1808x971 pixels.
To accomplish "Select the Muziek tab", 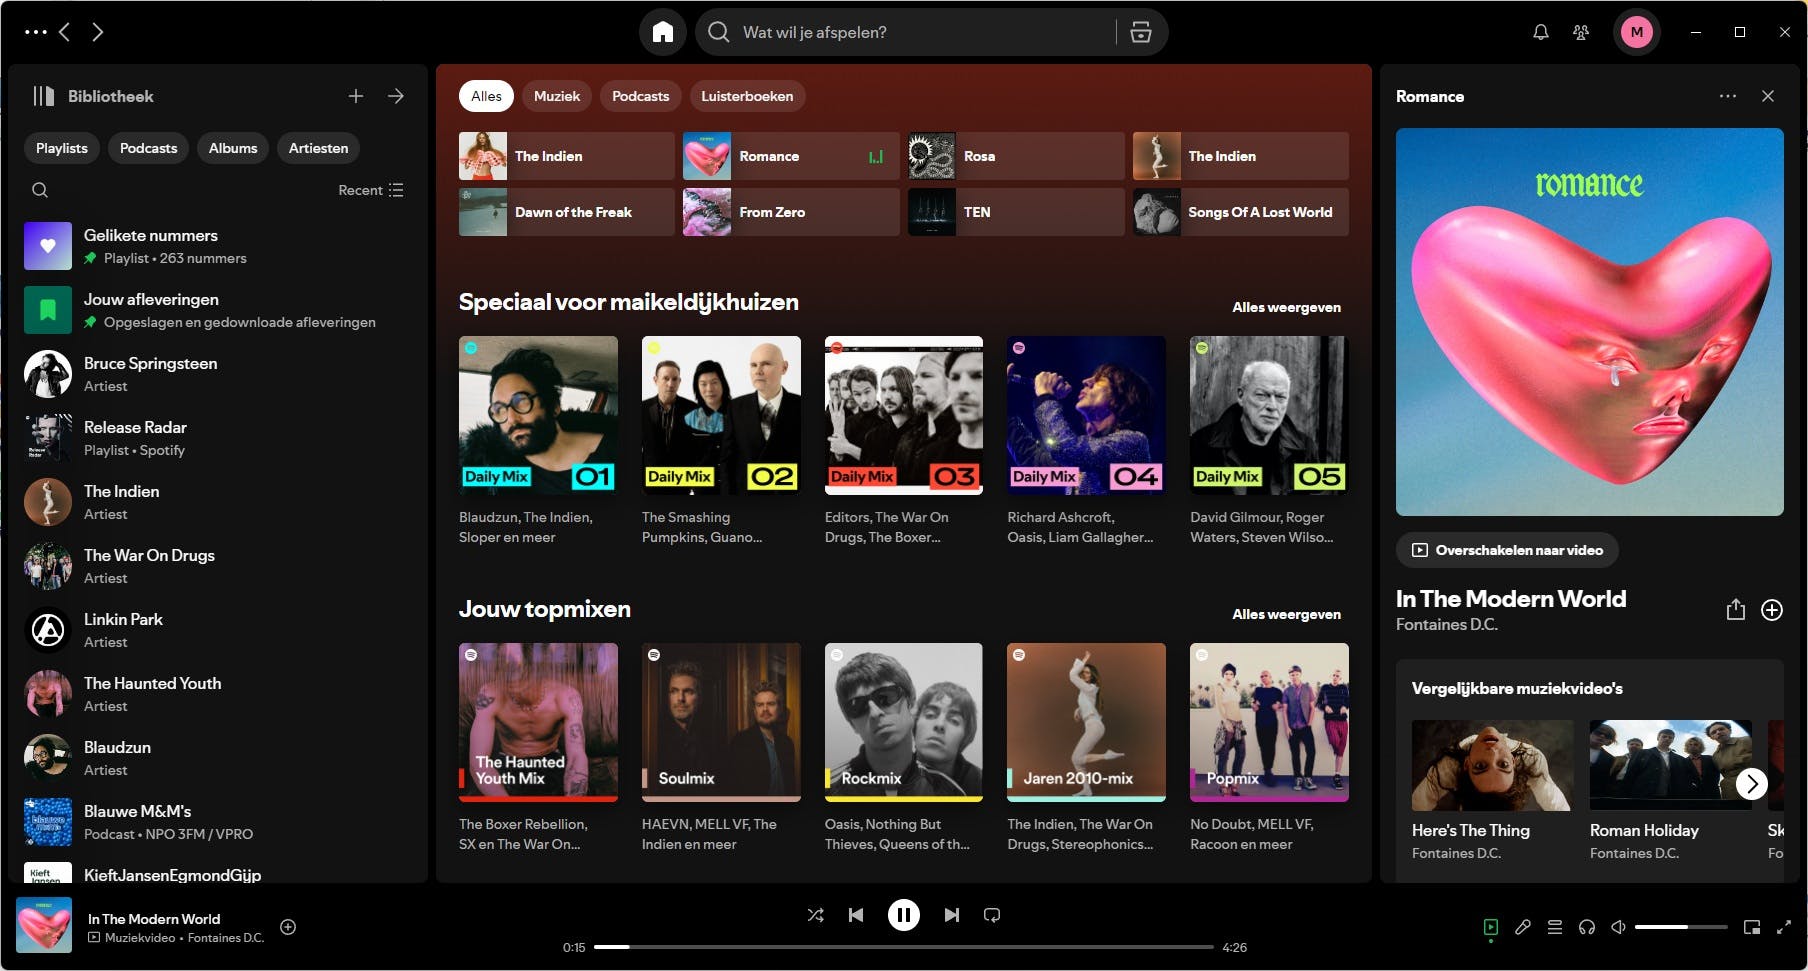I will coord(557,96).
